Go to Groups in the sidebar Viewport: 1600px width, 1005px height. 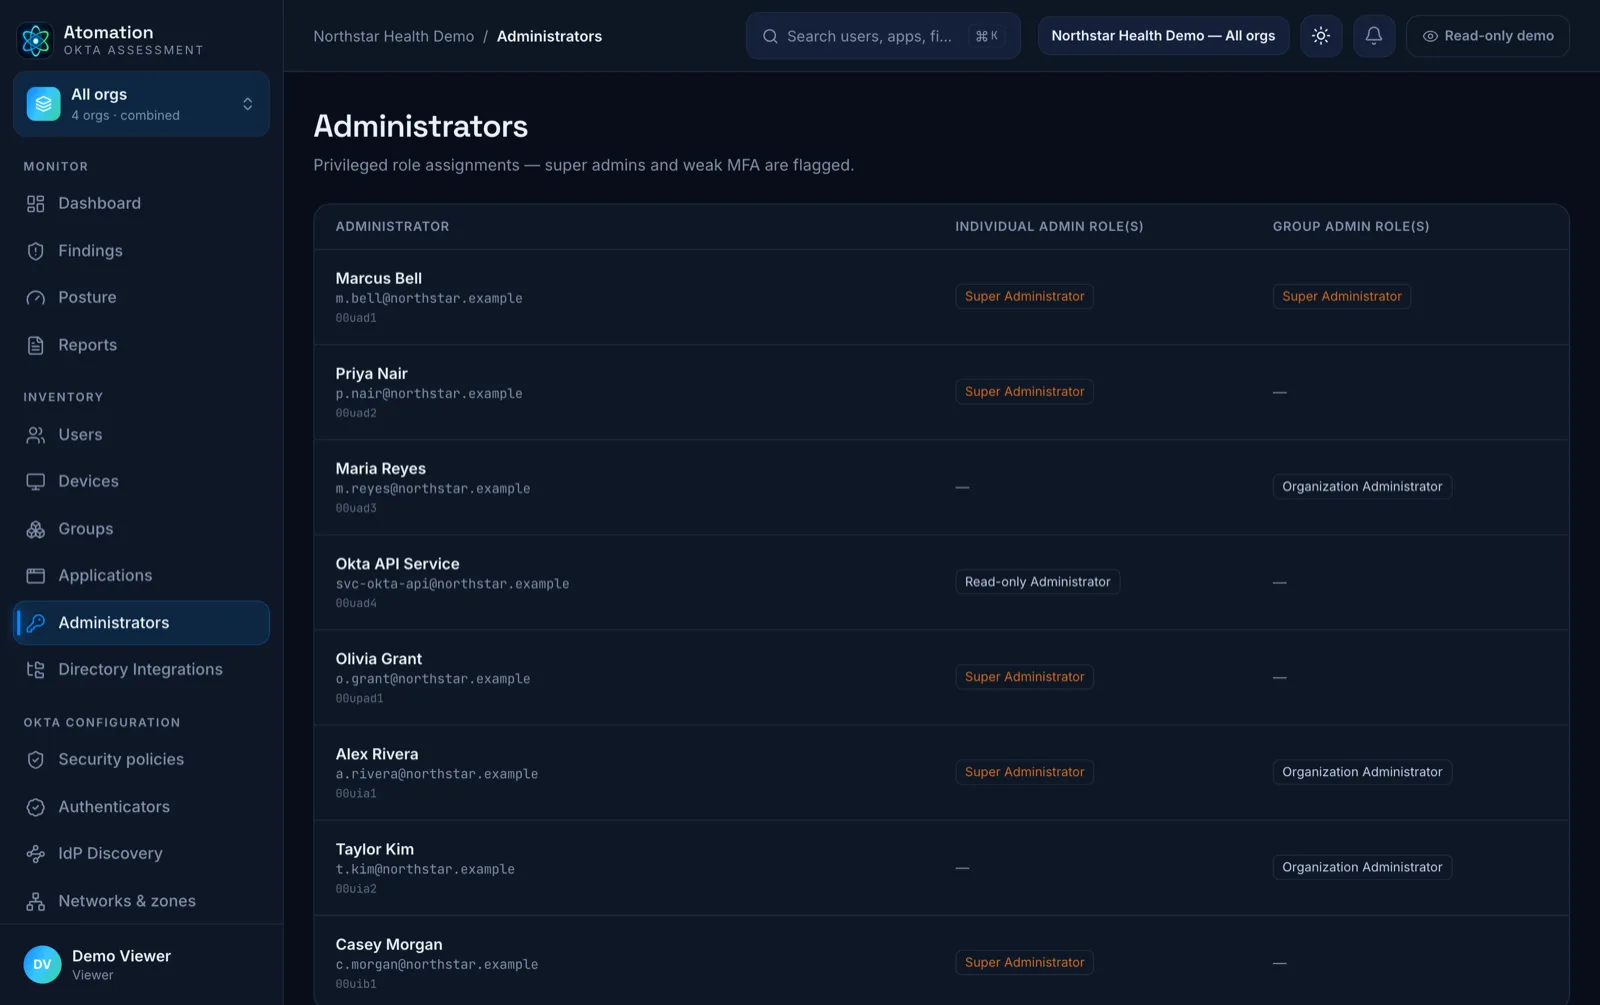click(142, 529)
